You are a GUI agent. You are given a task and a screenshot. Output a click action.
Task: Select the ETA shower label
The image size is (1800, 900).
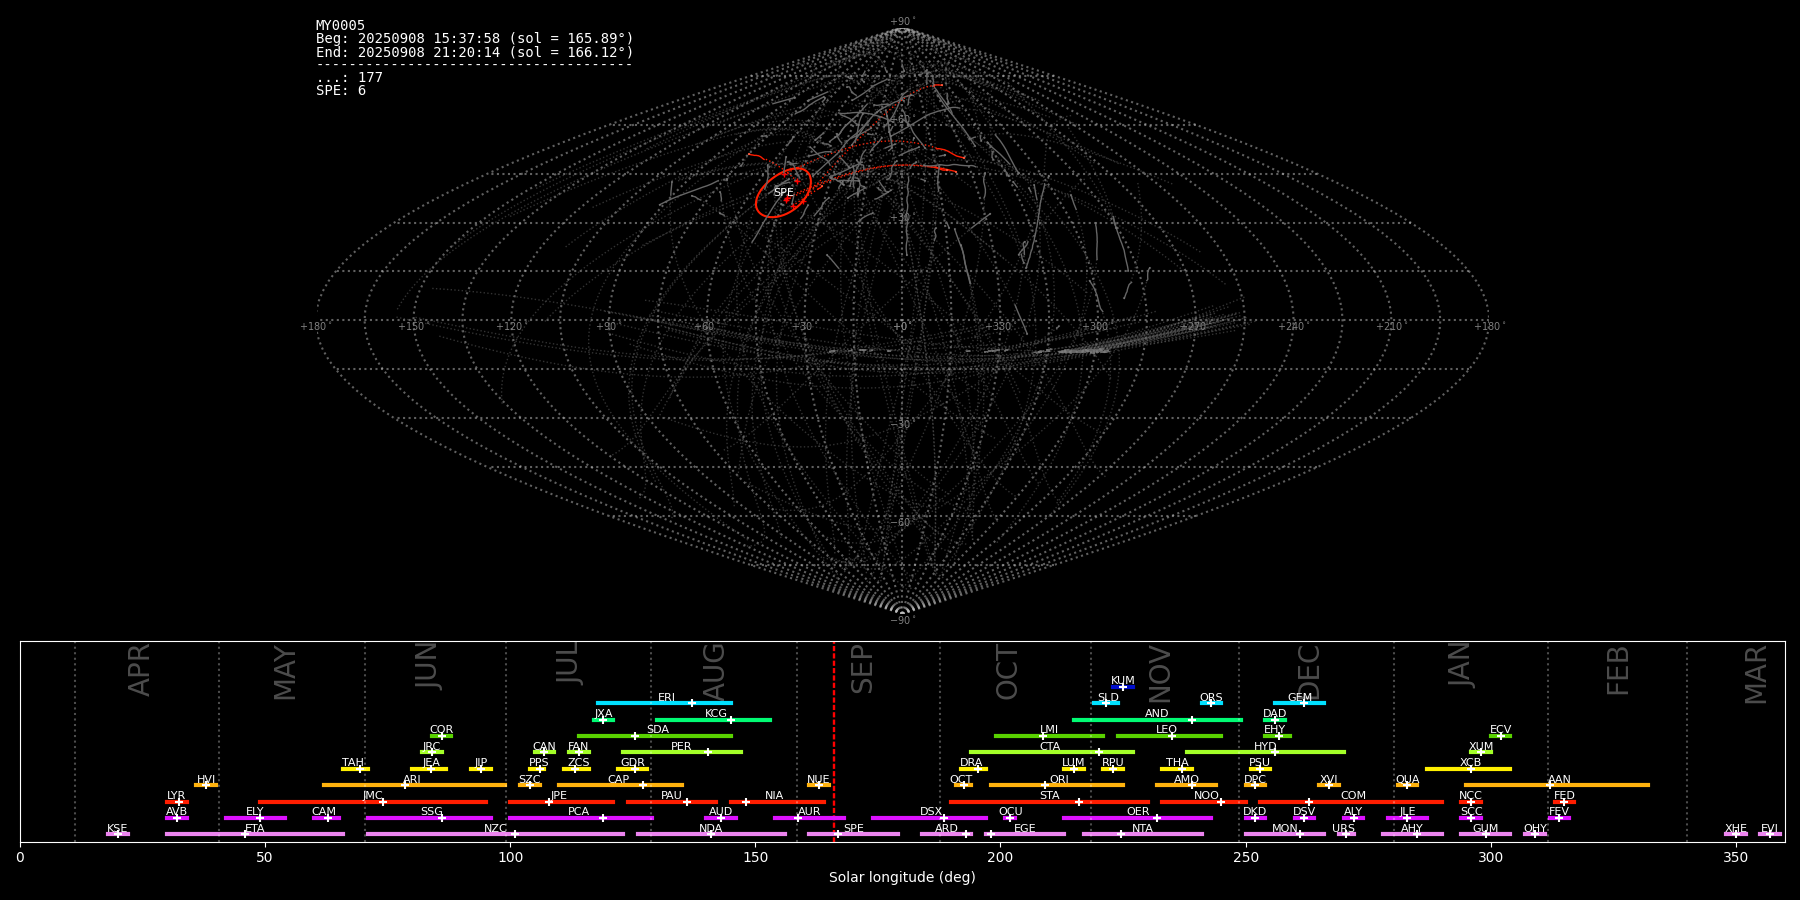click(255, 829)
